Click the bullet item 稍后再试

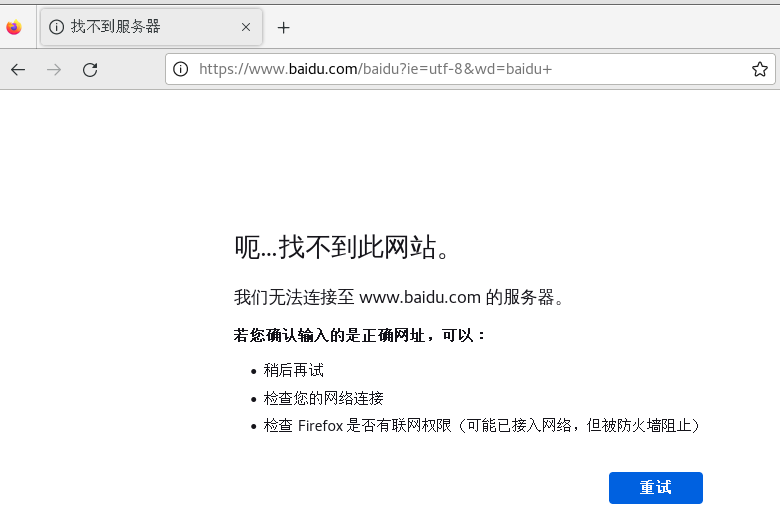(293, 370)
